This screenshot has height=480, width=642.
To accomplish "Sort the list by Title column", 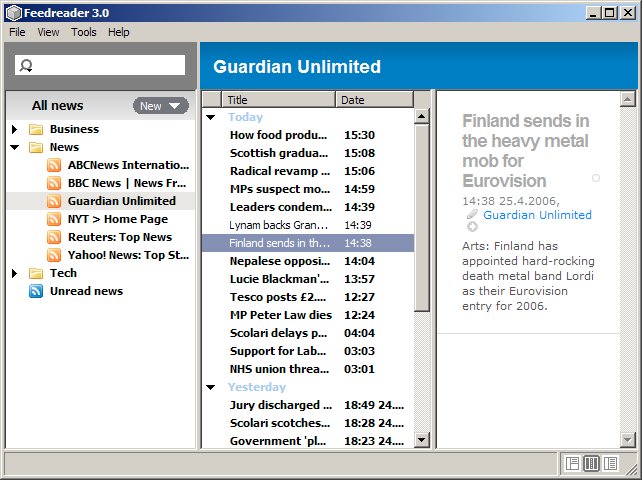I will (x=278, y=100).
